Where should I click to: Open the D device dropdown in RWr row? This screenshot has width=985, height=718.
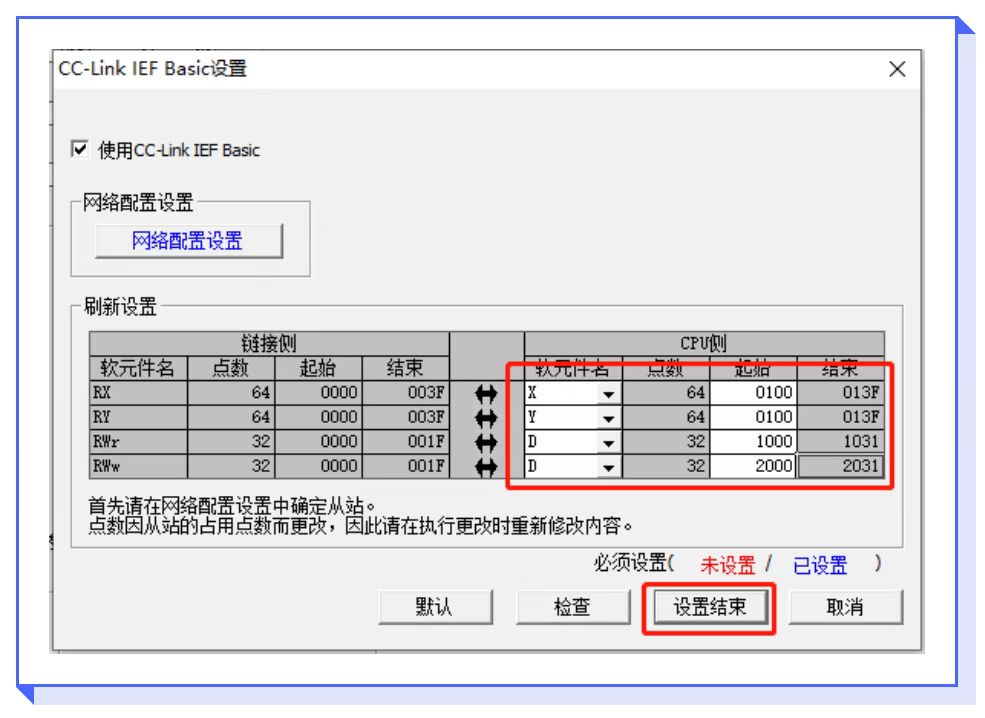click(608, 443)
